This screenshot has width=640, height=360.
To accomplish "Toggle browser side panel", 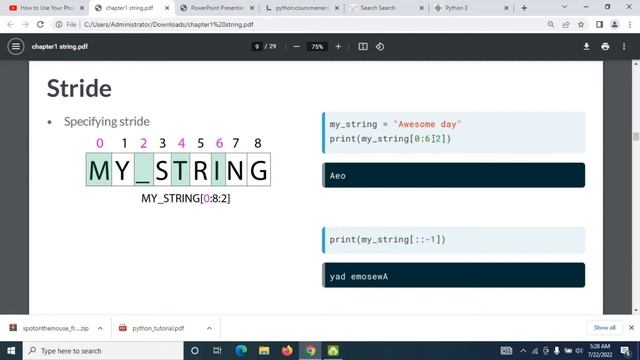I will (599, 24).
